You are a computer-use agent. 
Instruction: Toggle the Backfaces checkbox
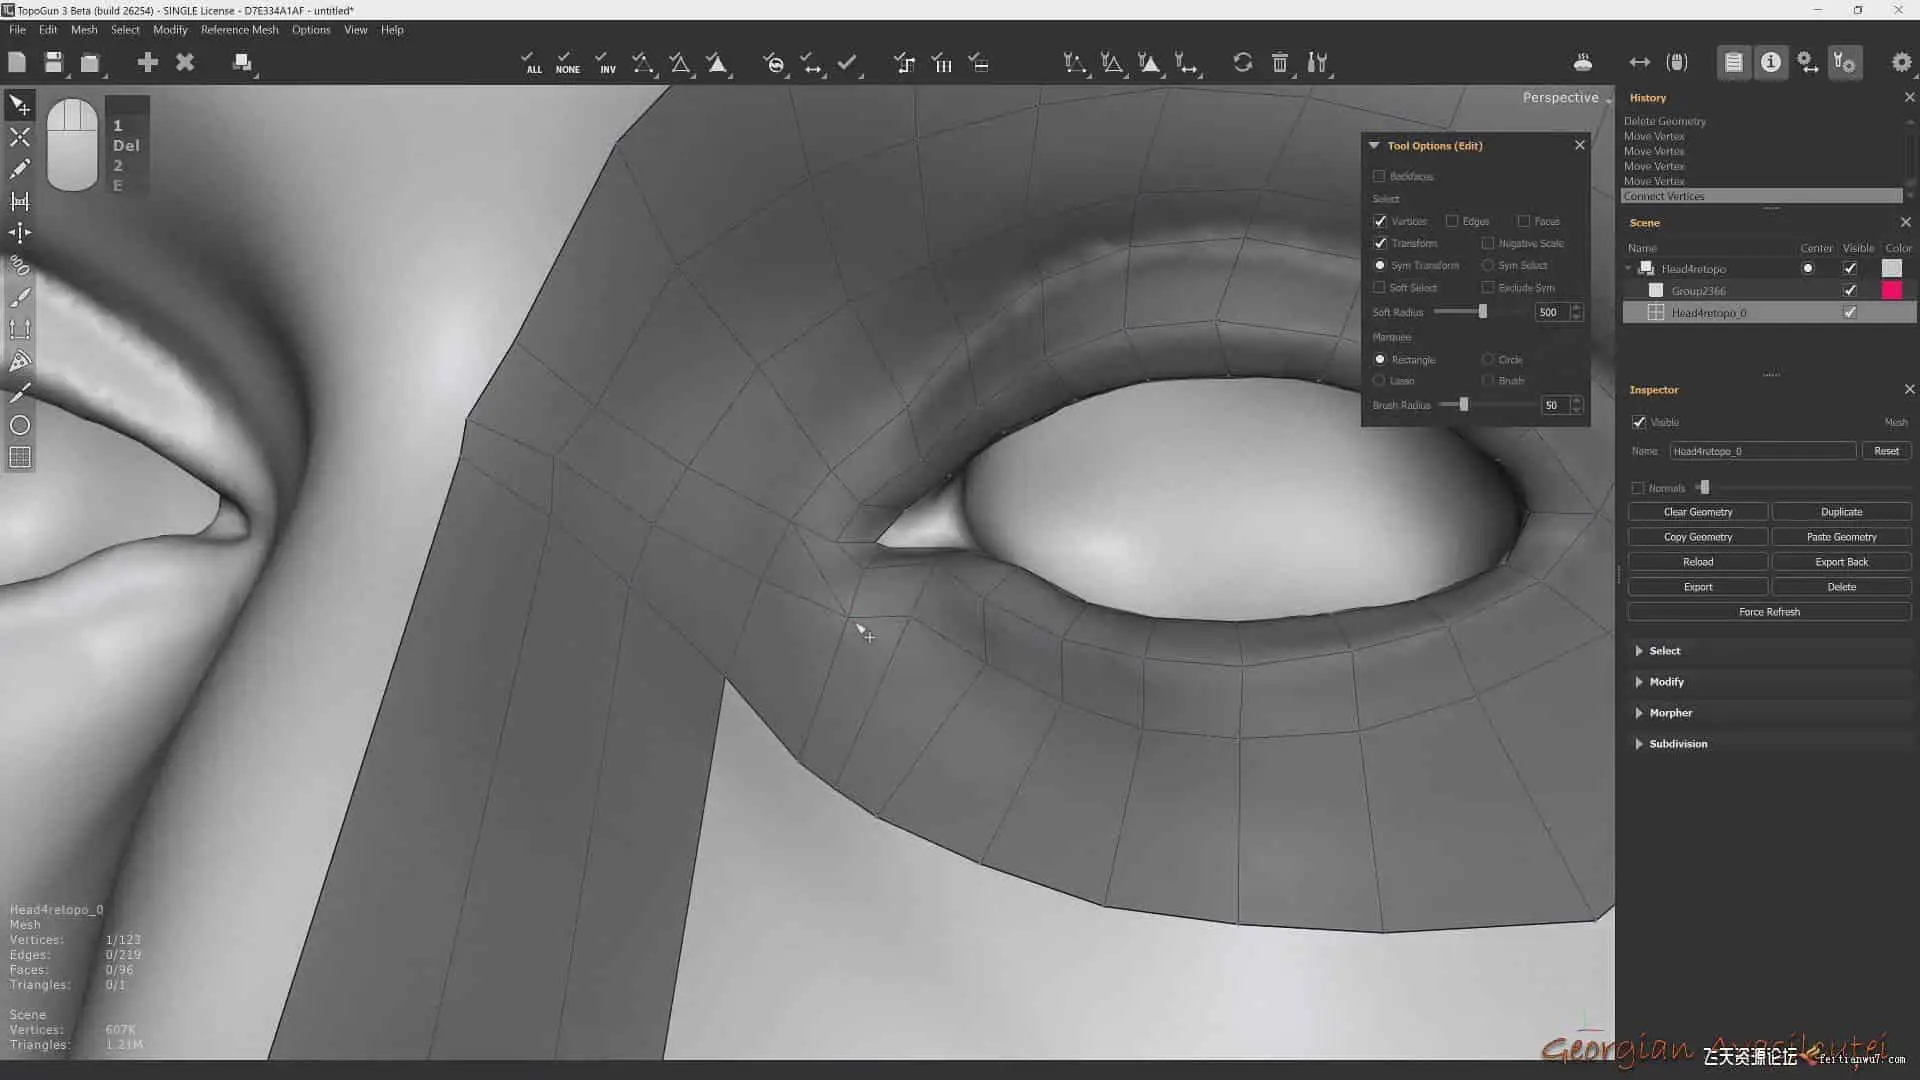tap(1379, 176)
